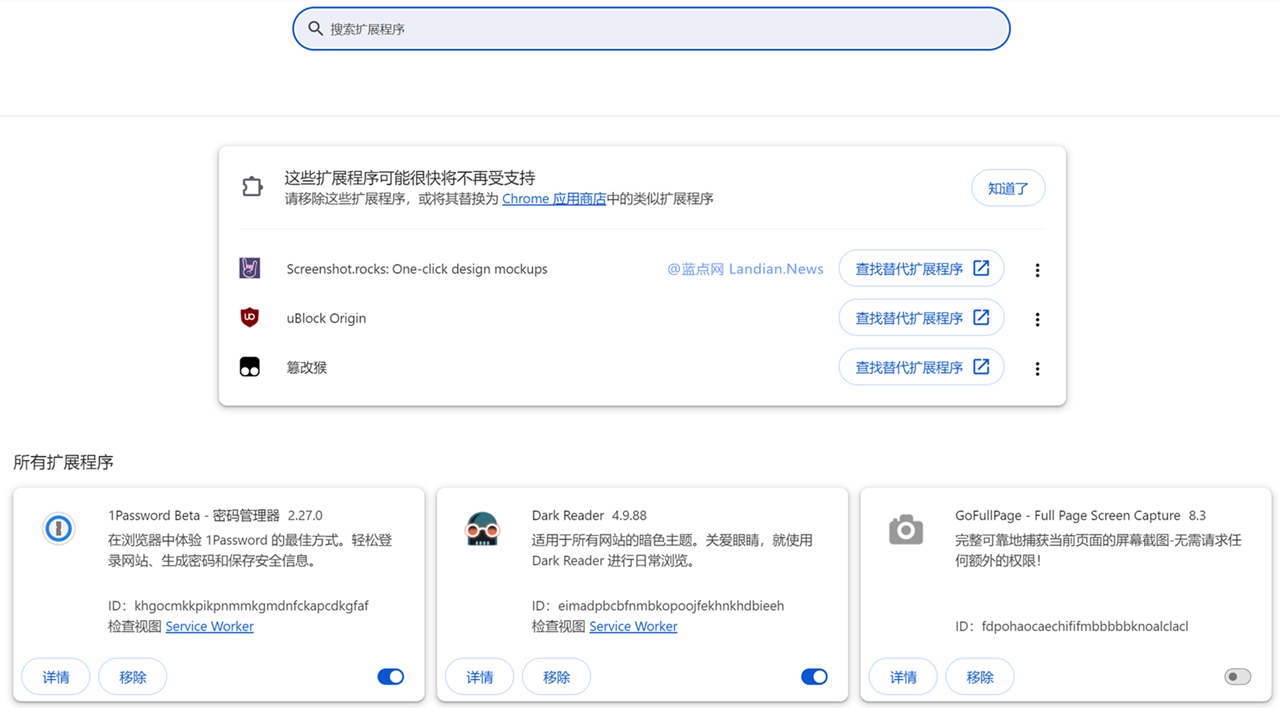Click the Dark Reader skull icon

(x=482, y=528)
